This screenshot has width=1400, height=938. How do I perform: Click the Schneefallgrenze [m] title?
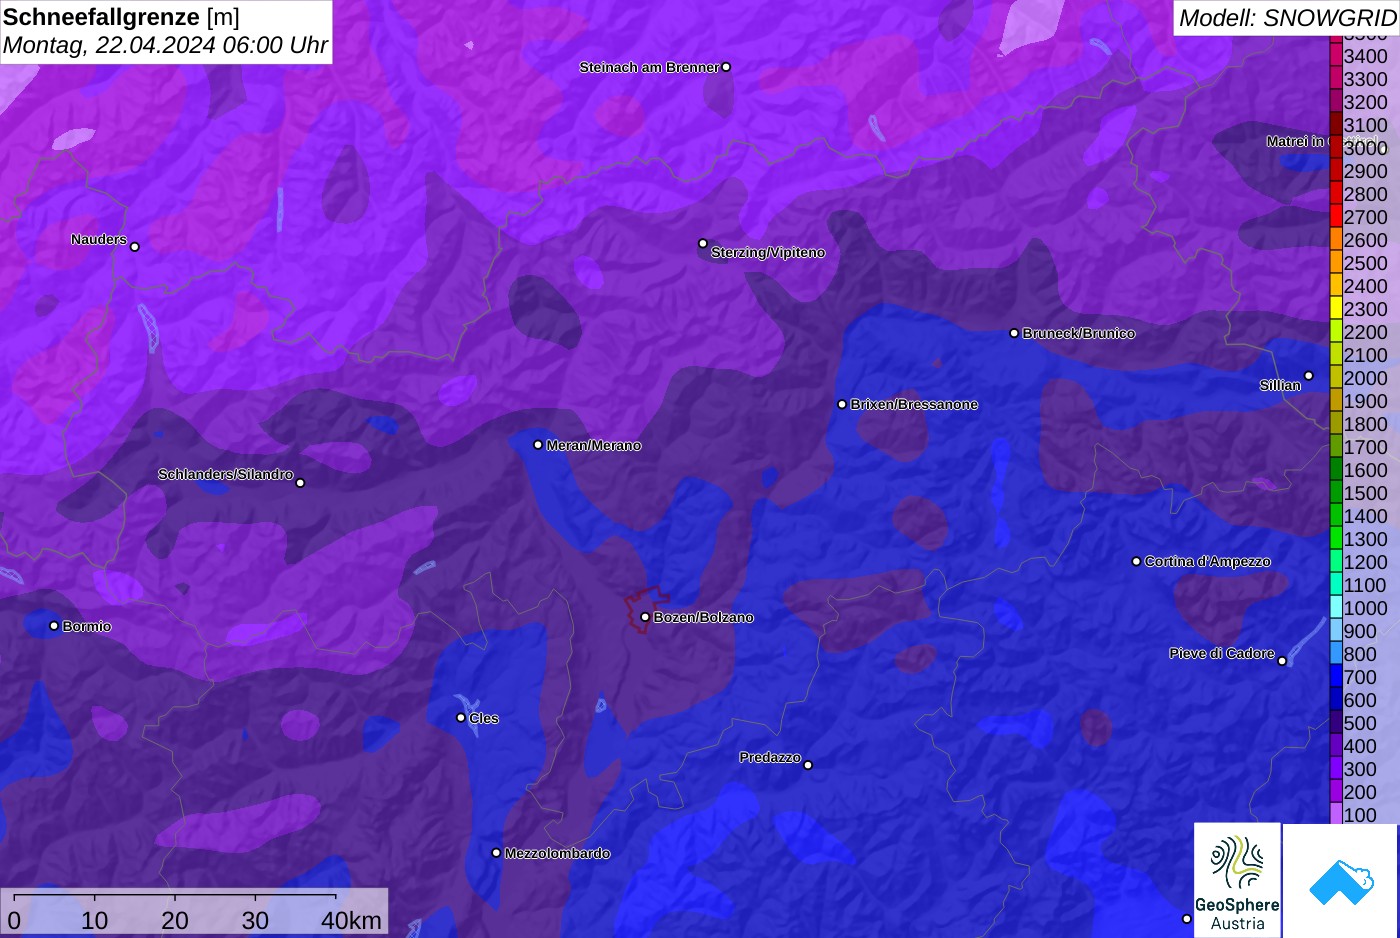point(121,17)
